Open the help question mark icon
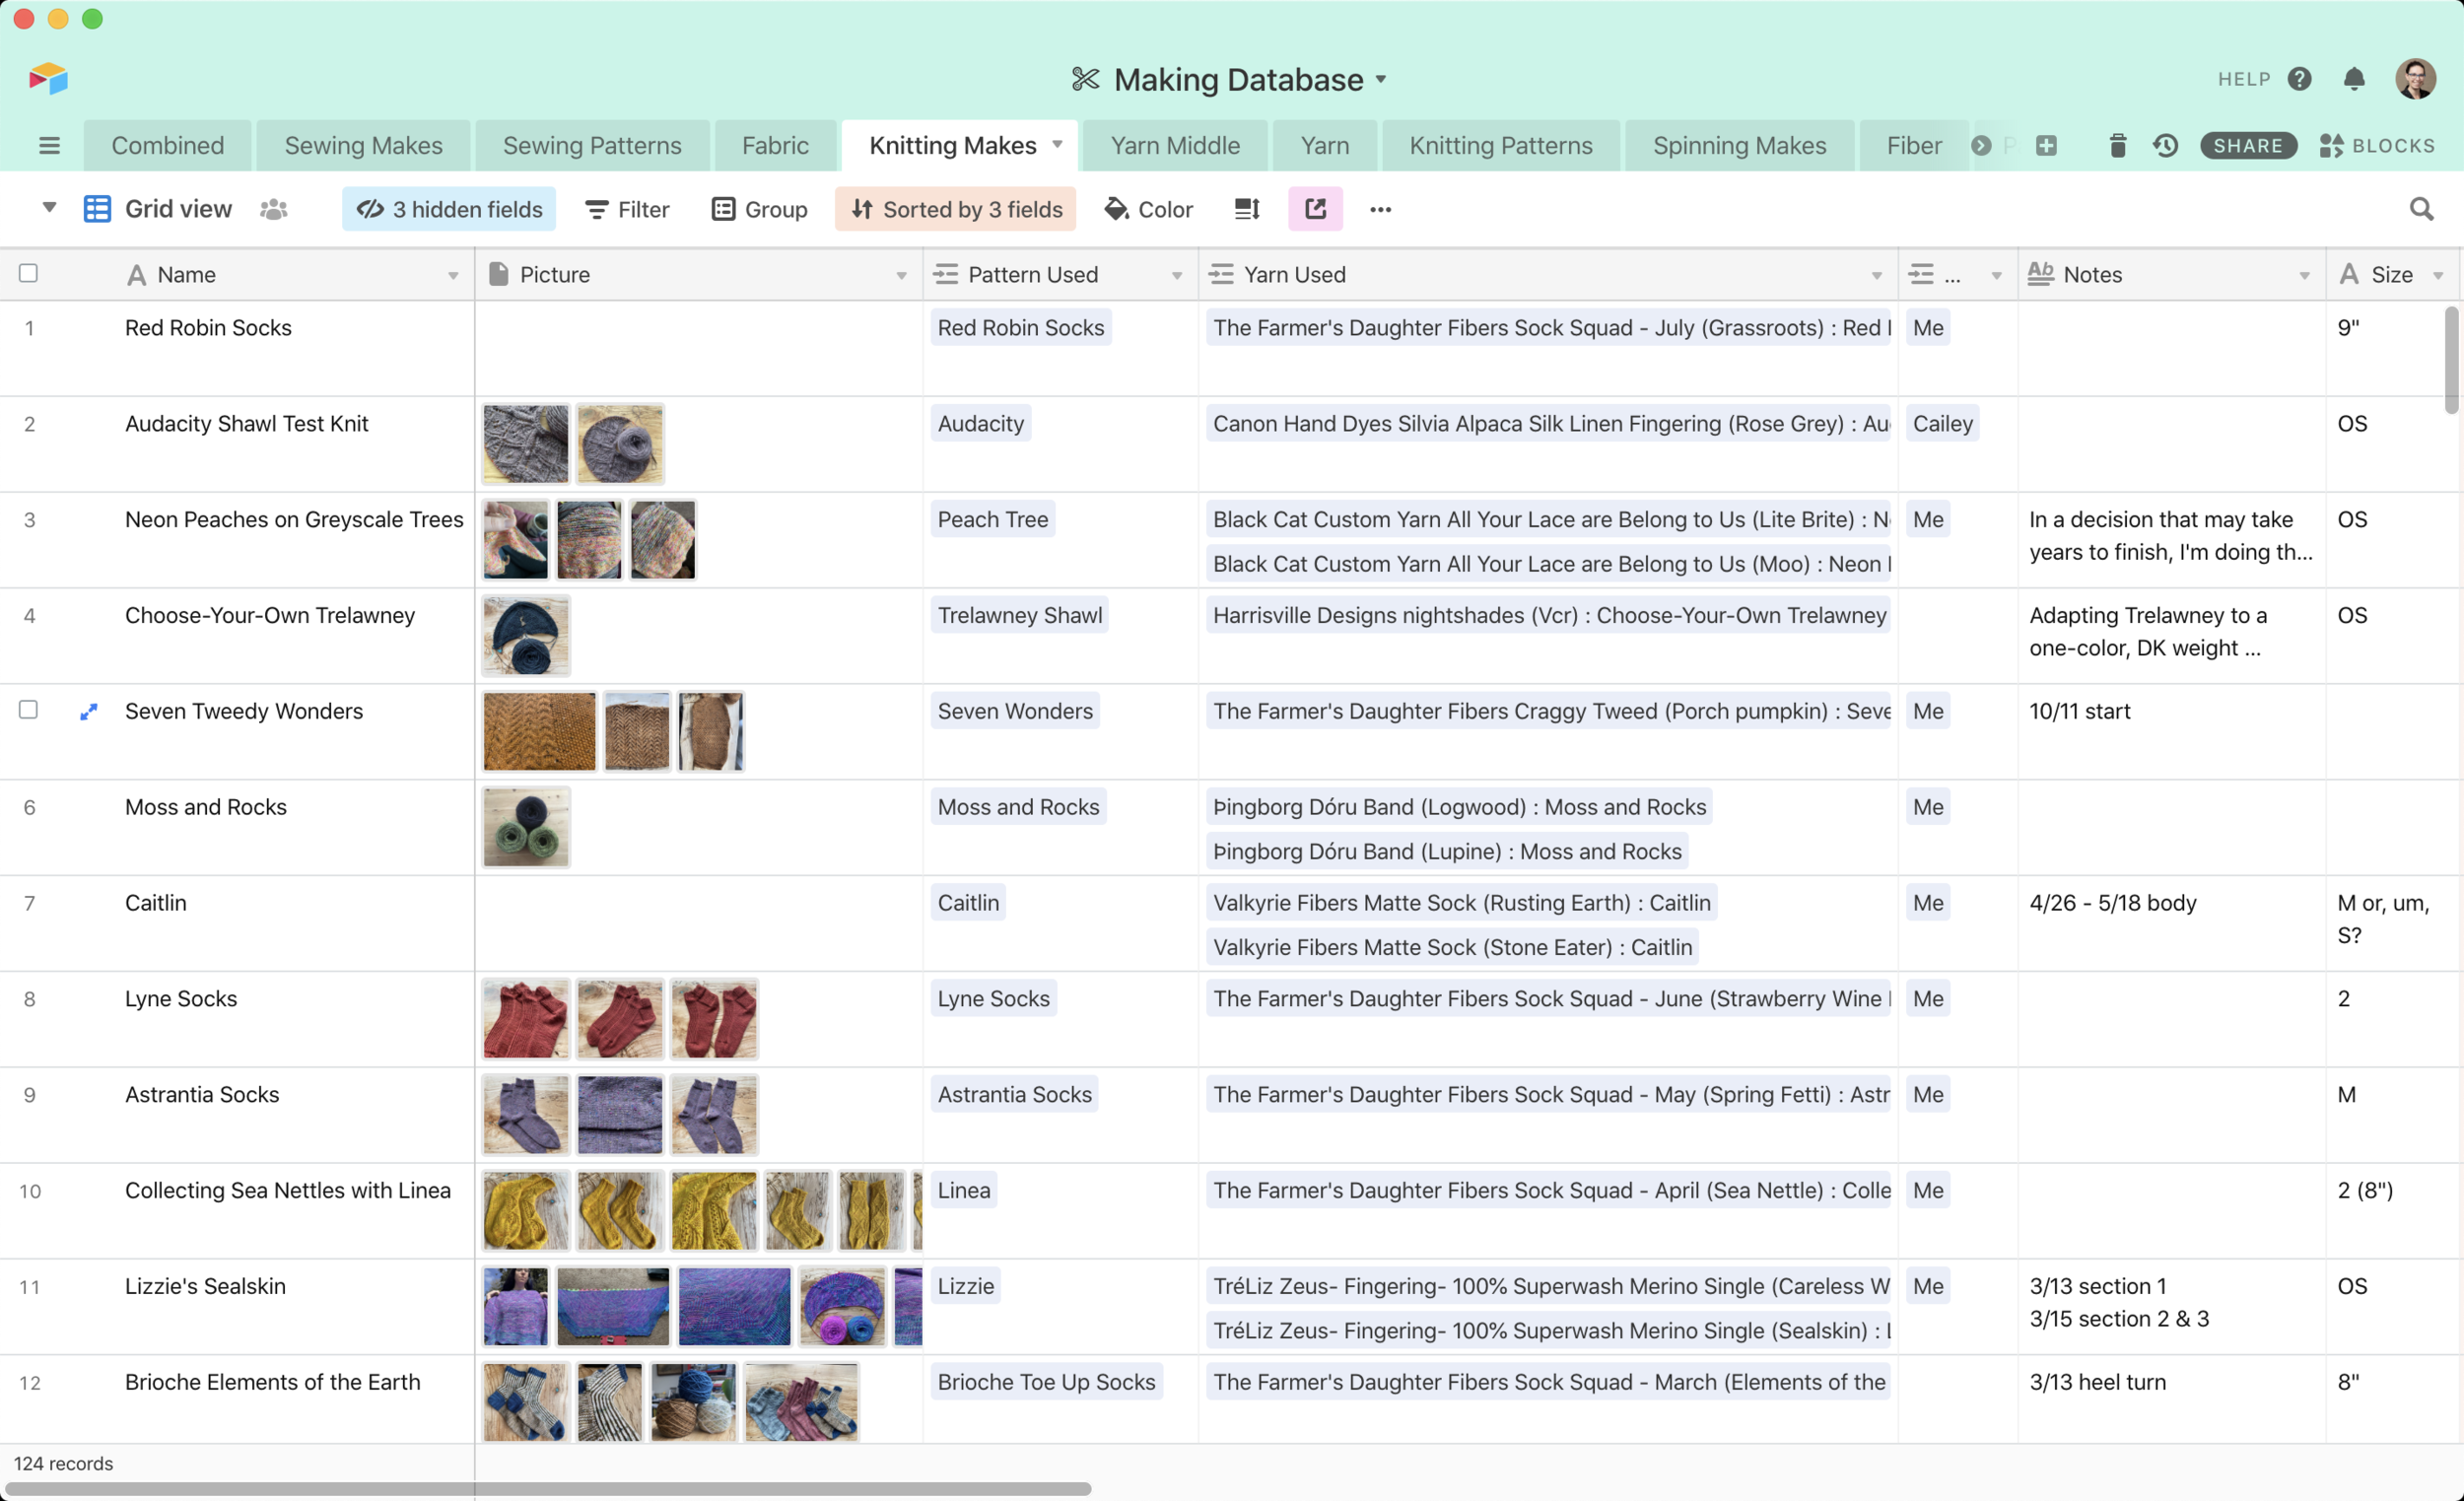The height and width of the screenshot is (1501, 2464). click(x=2299, y=79)
